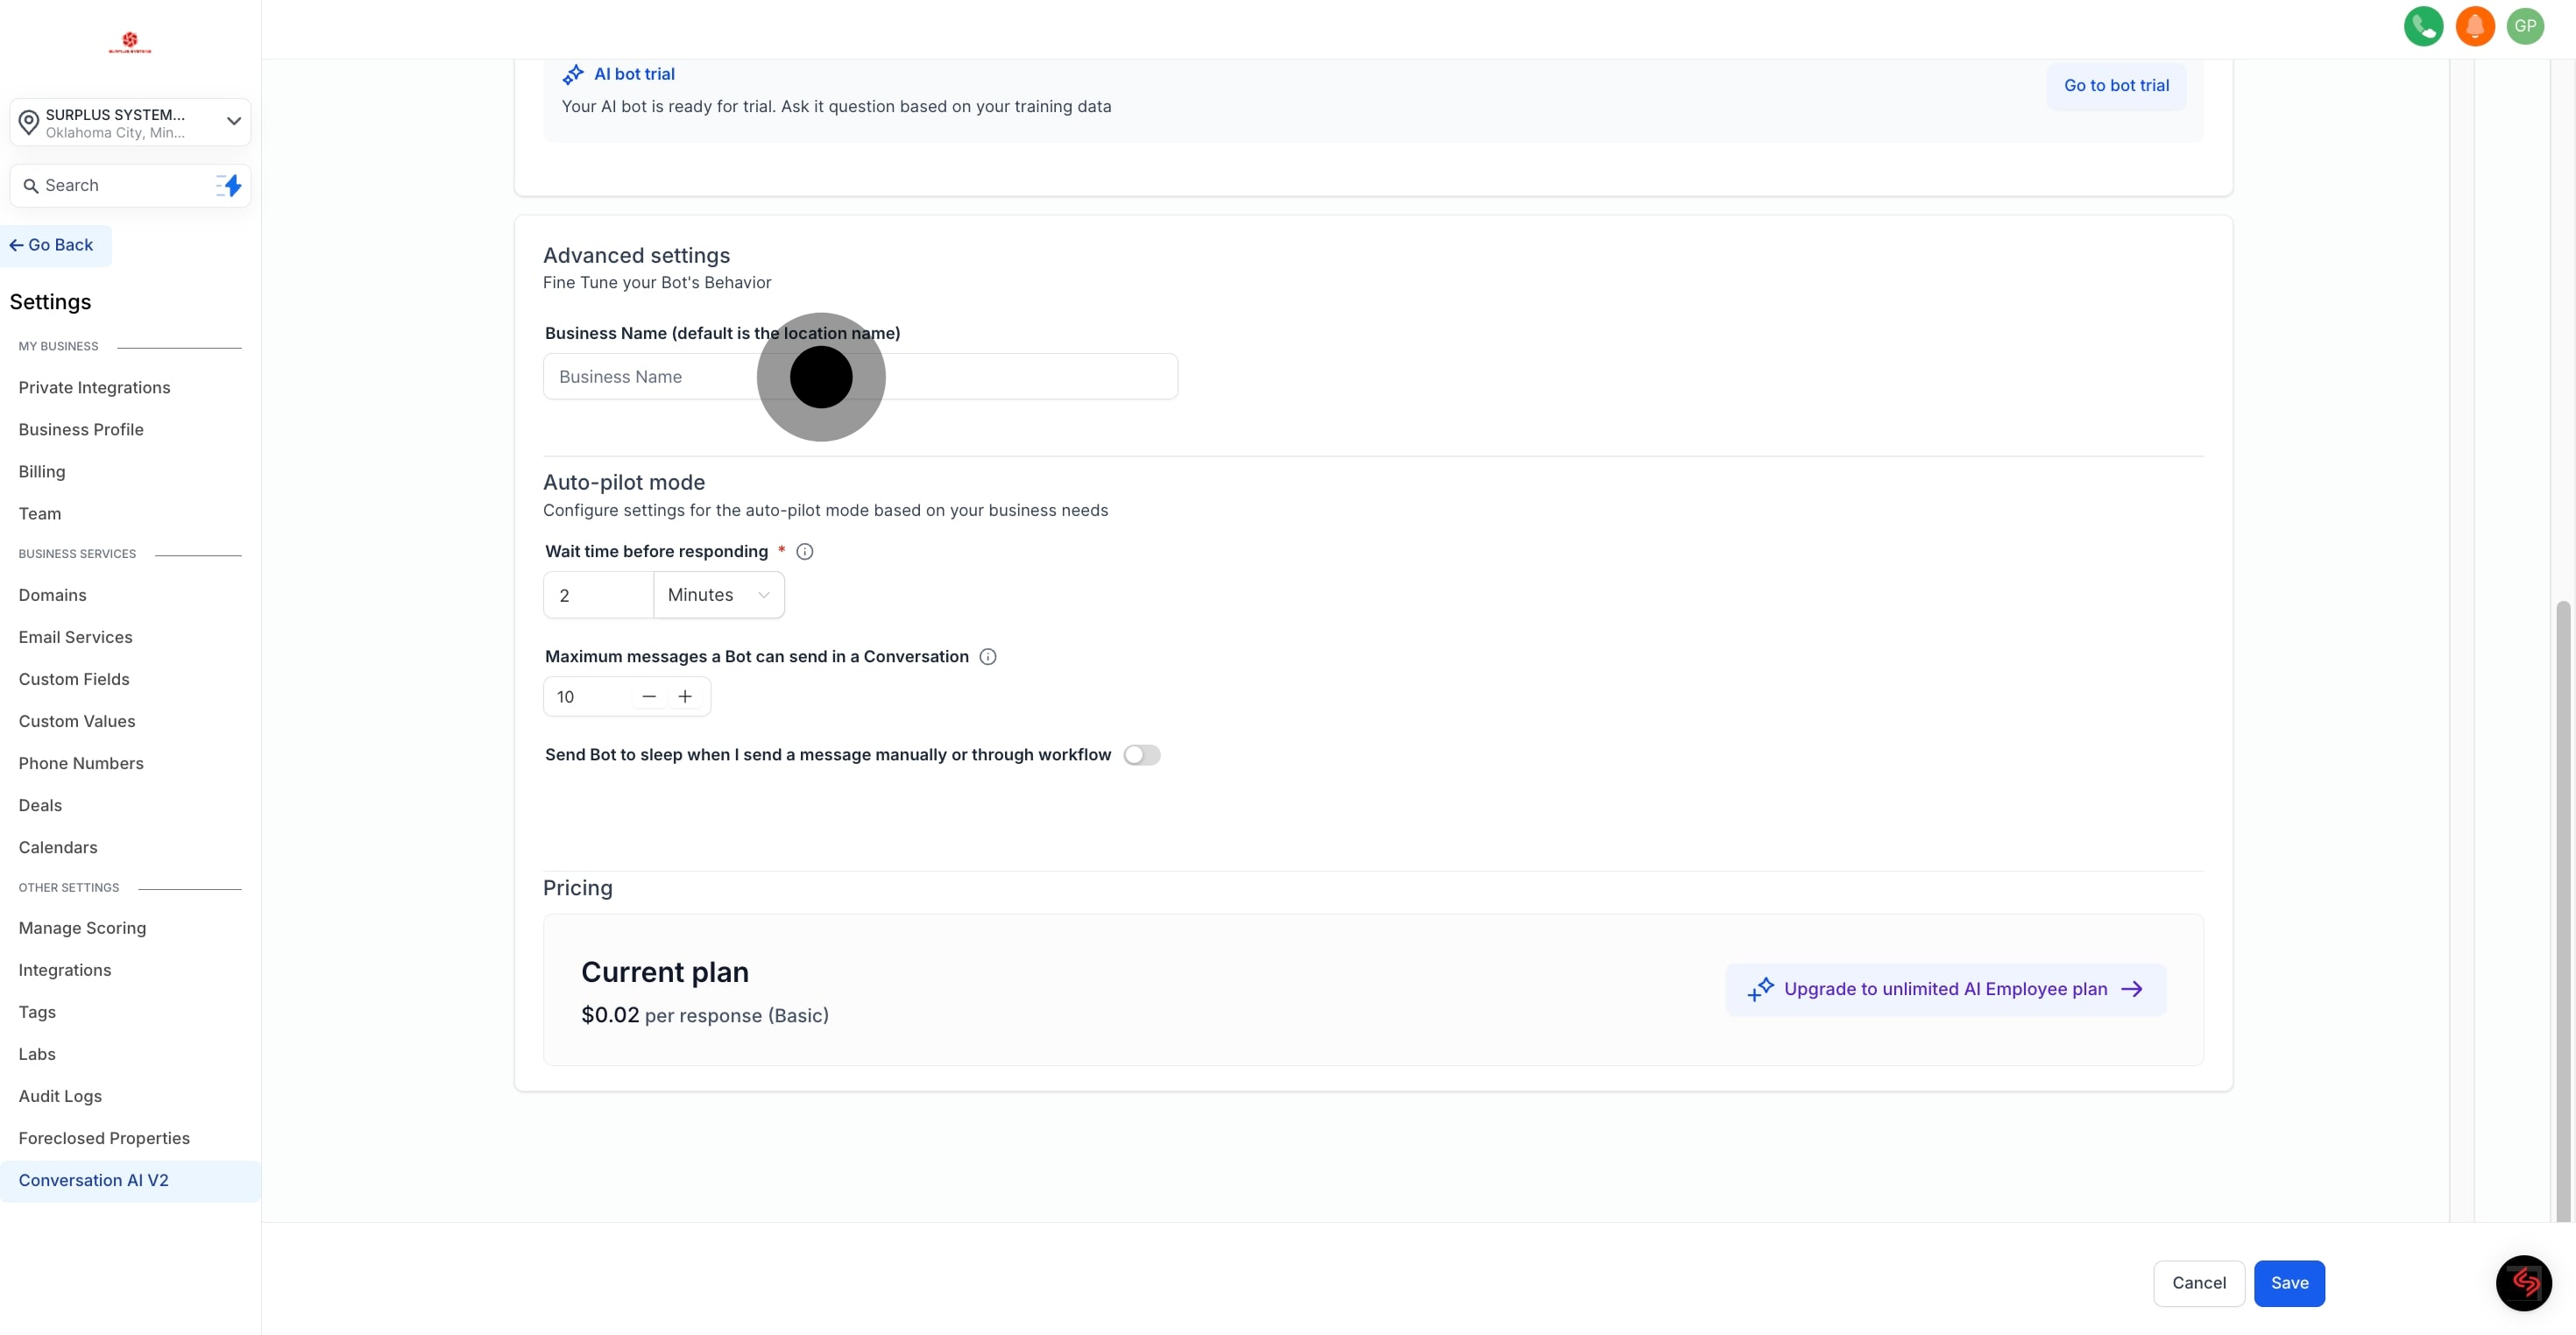The width and height of the screenshot is (2576, 1335).
Task: Open the Minutes unit dropdown
Action: (718, 595)
